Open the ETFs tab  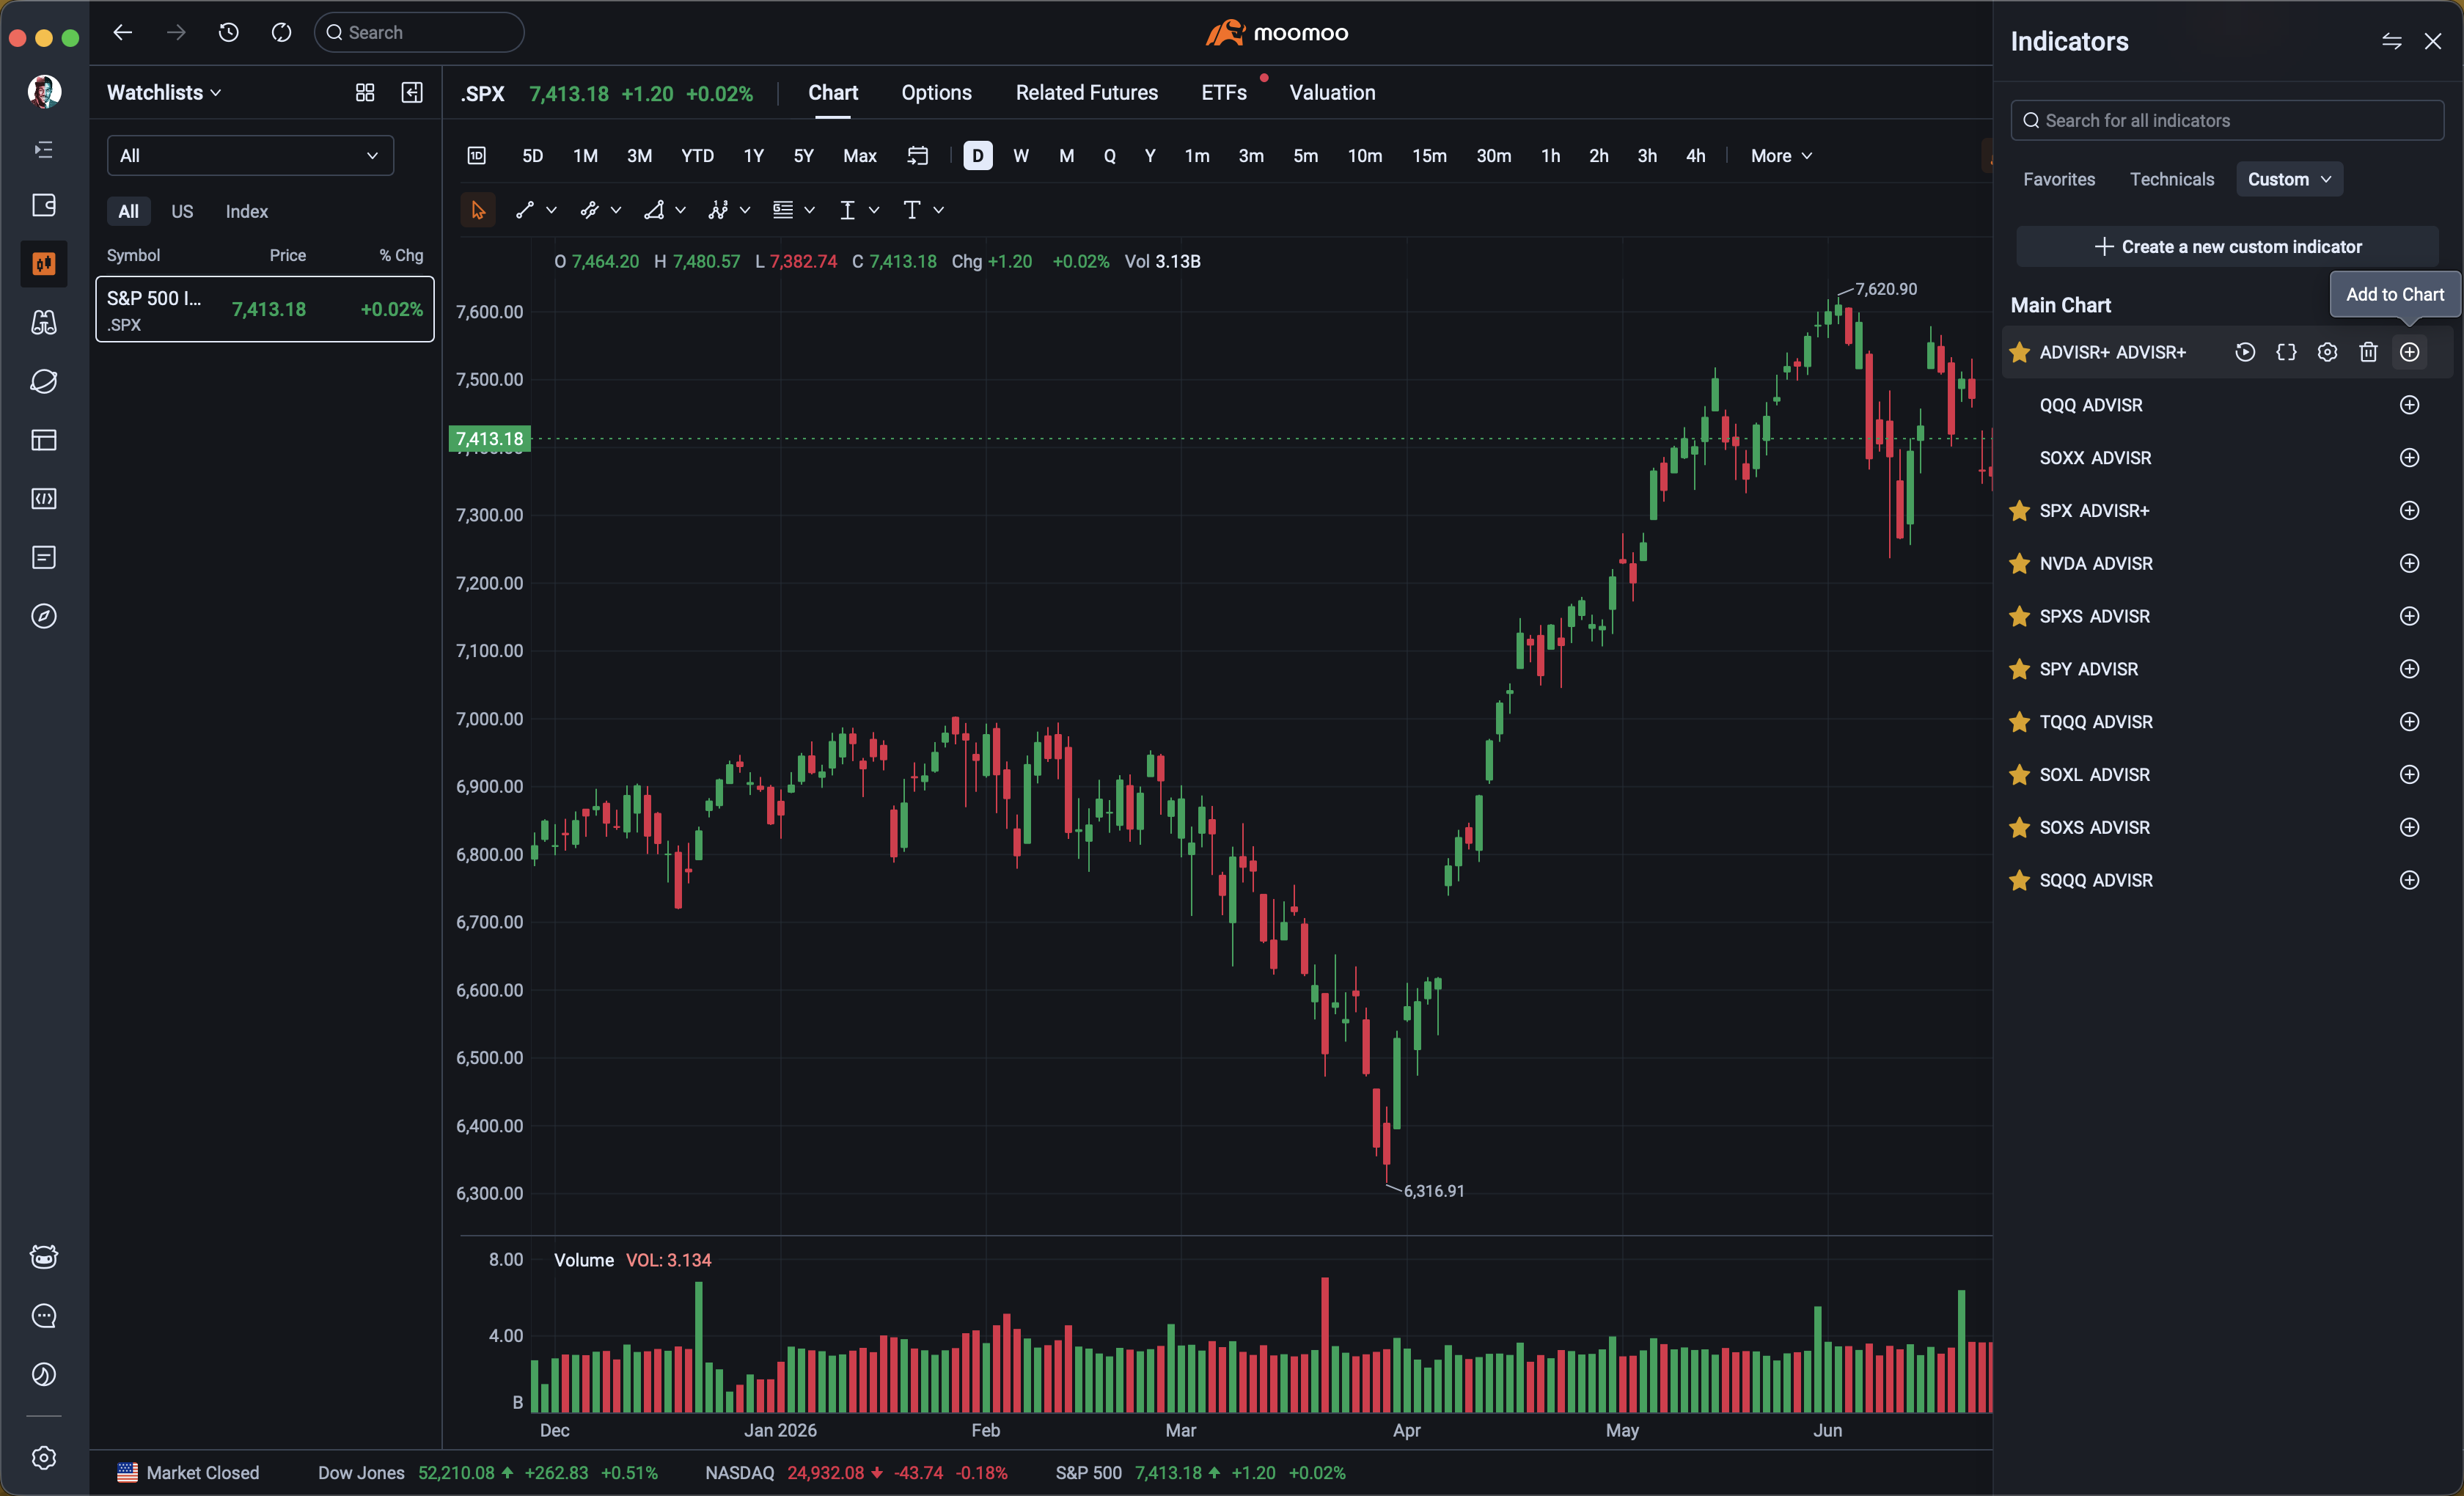[x=1224, y=93]
